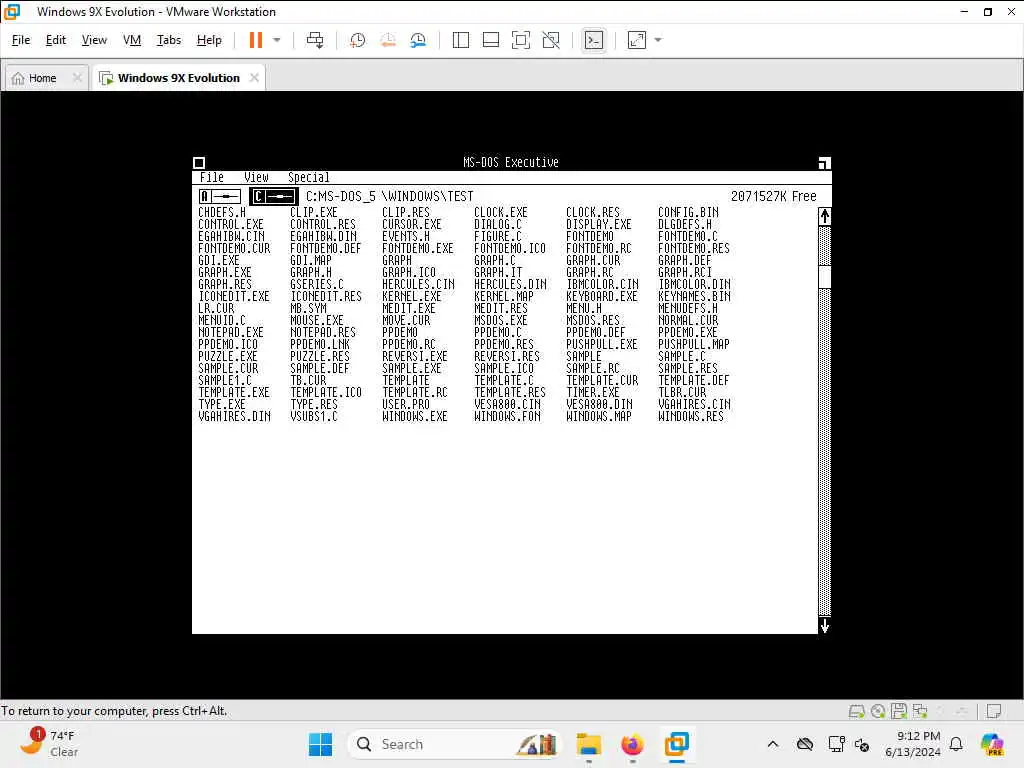Open the VMware Help menu

tap(209, 40)
